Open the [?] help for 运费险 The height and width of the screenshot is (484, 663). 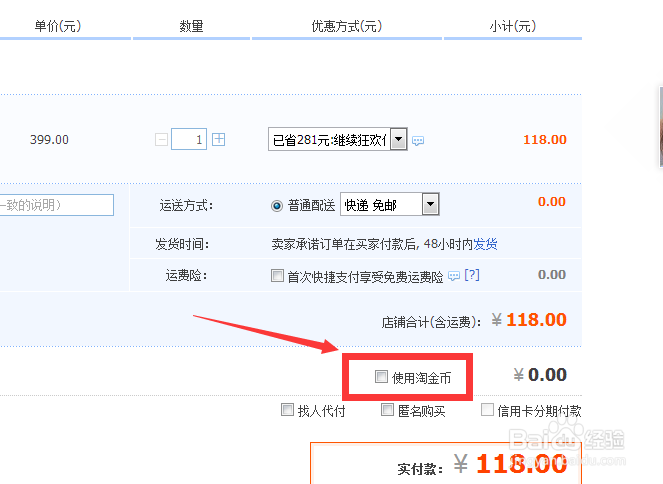tap(472, 276)
